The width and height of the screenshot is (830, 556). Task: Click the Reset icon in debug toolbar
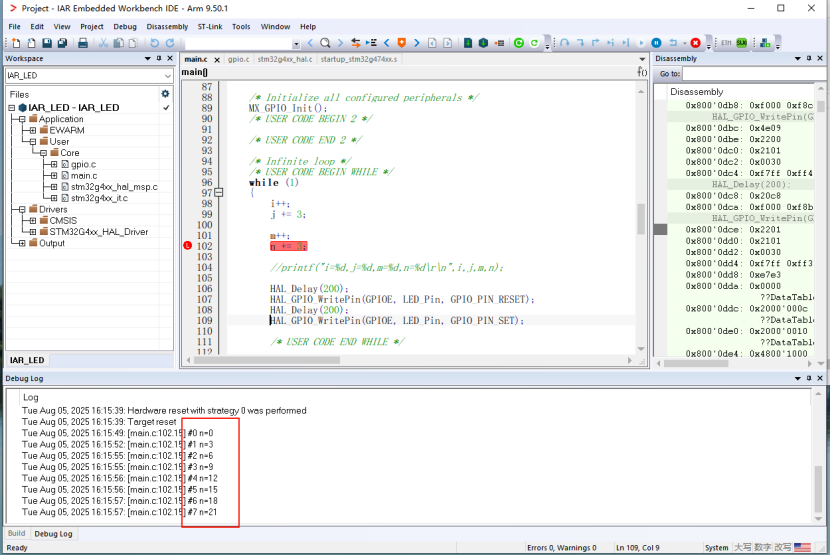(673, 43)
